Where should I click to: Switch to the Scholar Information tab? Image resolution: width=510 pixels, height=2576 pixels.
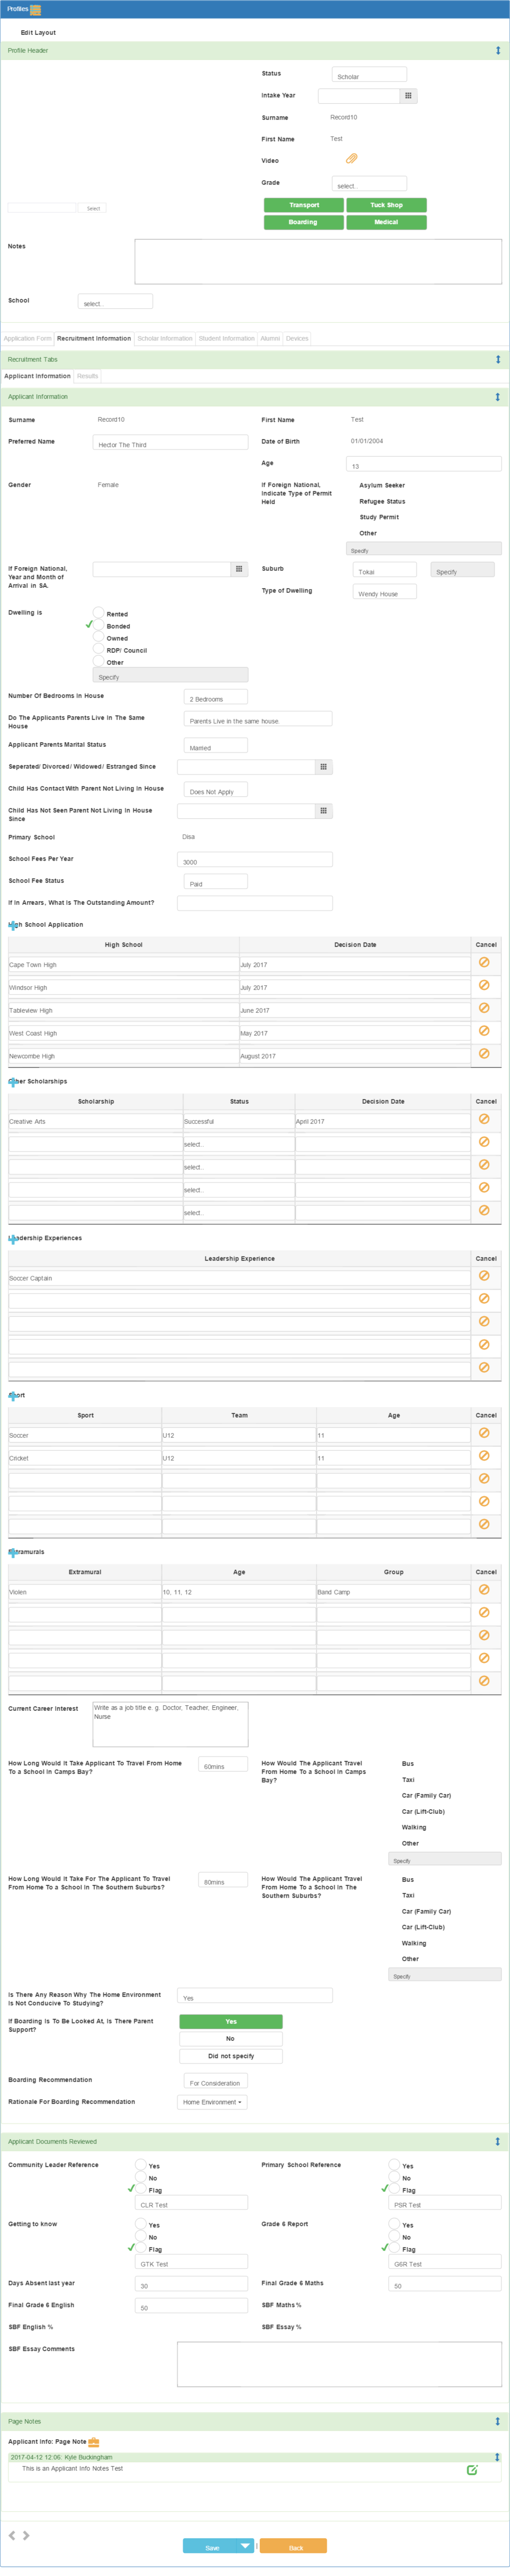pos(165,338)
